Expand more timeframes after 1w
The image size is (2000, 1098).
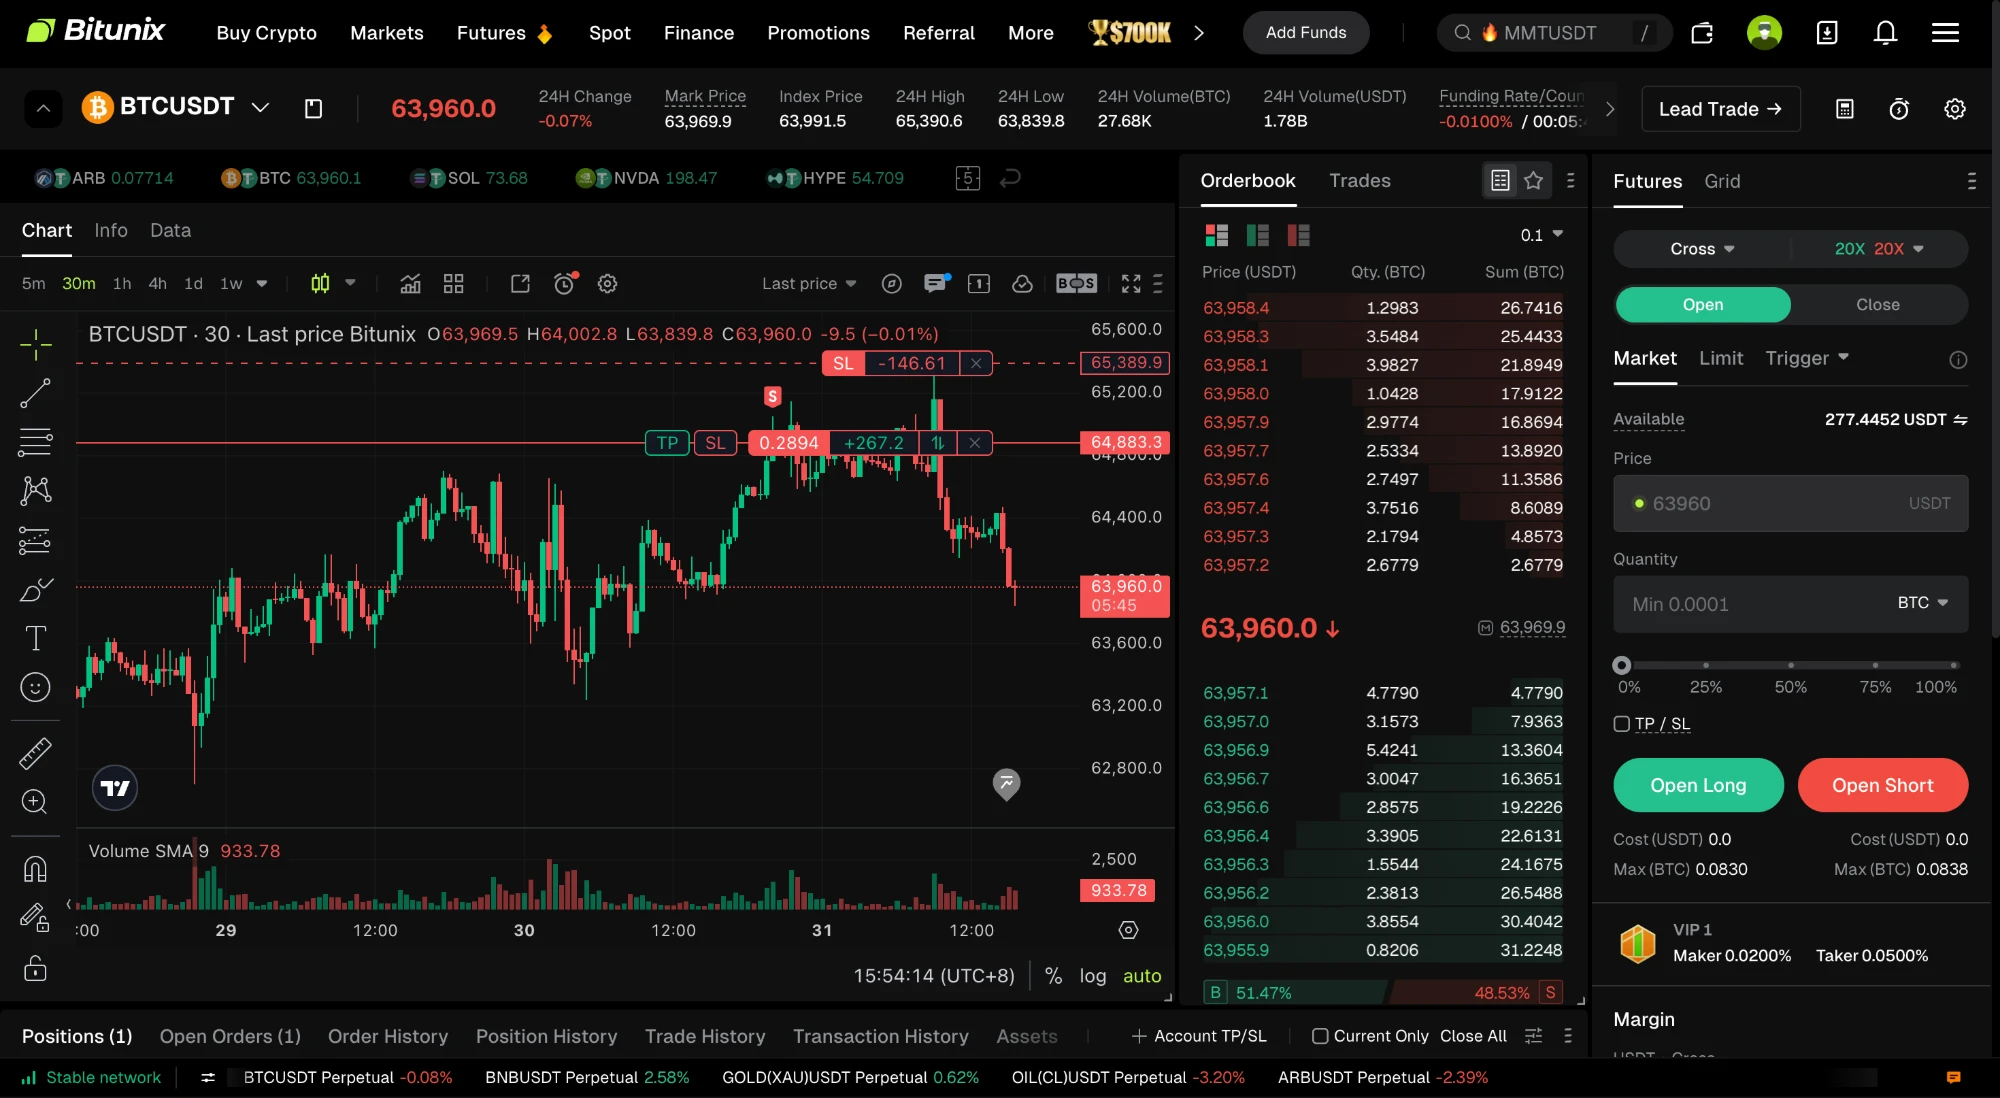(262, 283)
